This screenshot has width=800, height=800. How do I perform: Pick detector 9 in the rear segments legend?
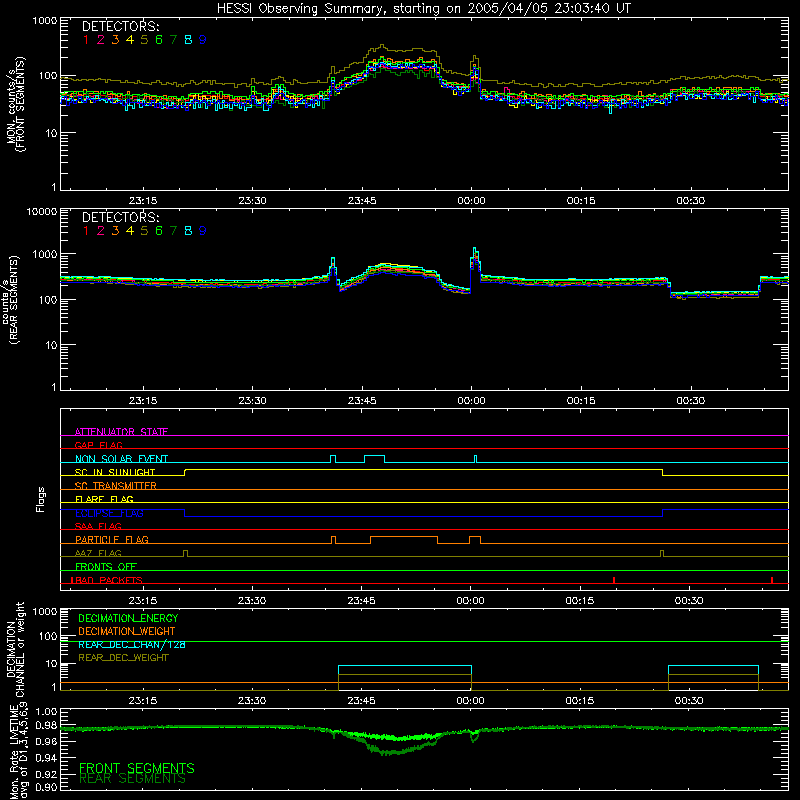tap(203, 231)
